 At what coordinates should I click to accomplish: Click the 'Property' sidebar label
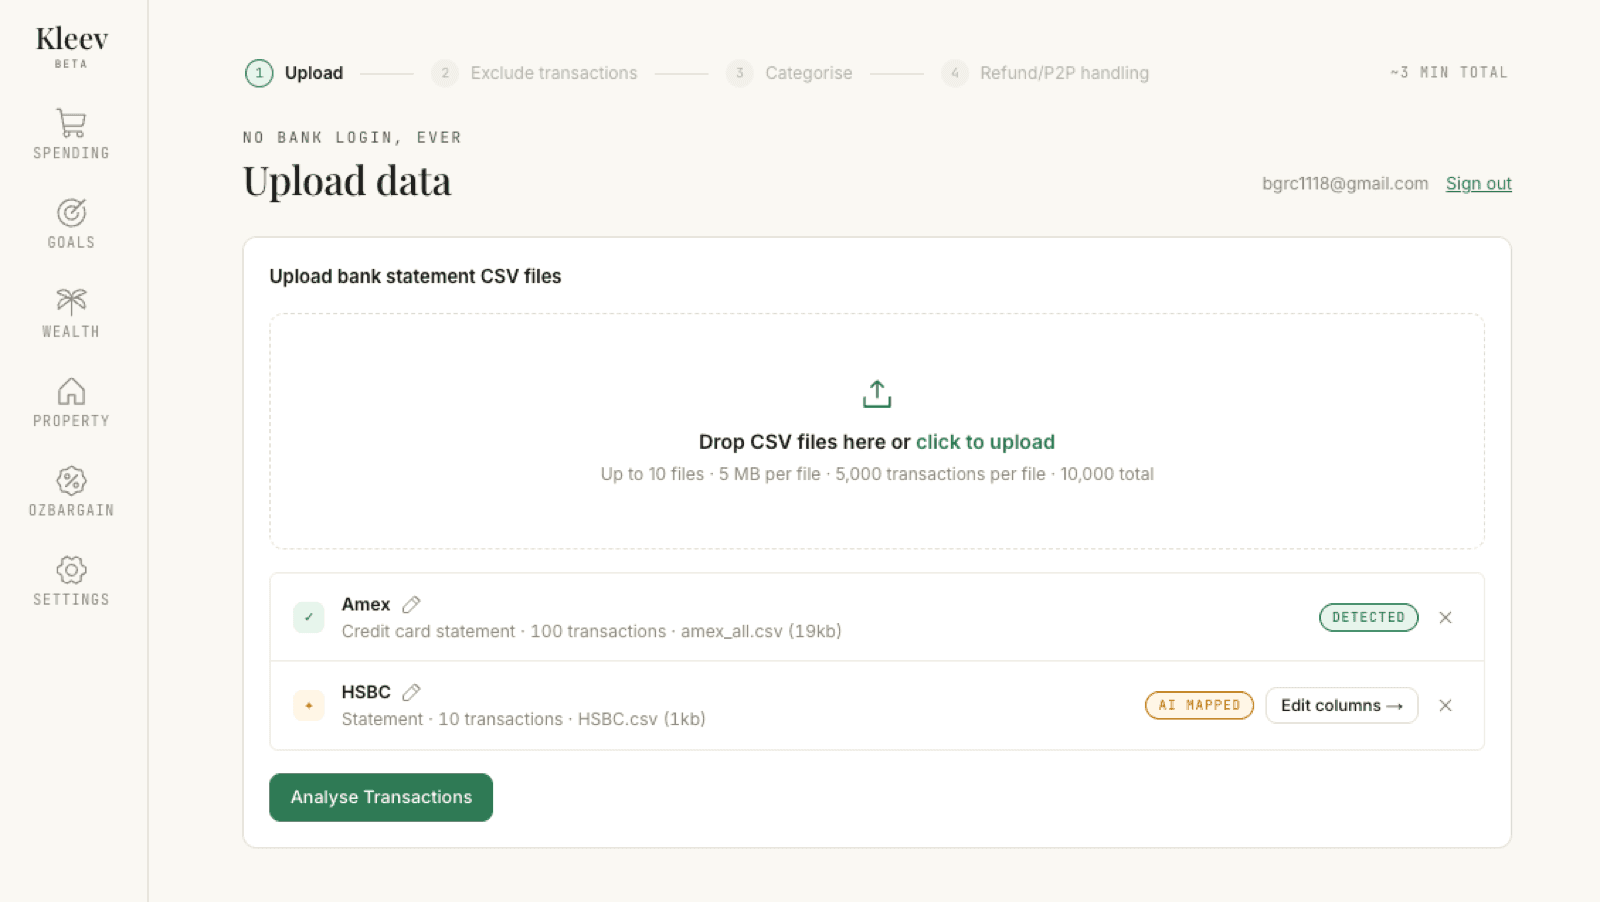click(71, 421)
